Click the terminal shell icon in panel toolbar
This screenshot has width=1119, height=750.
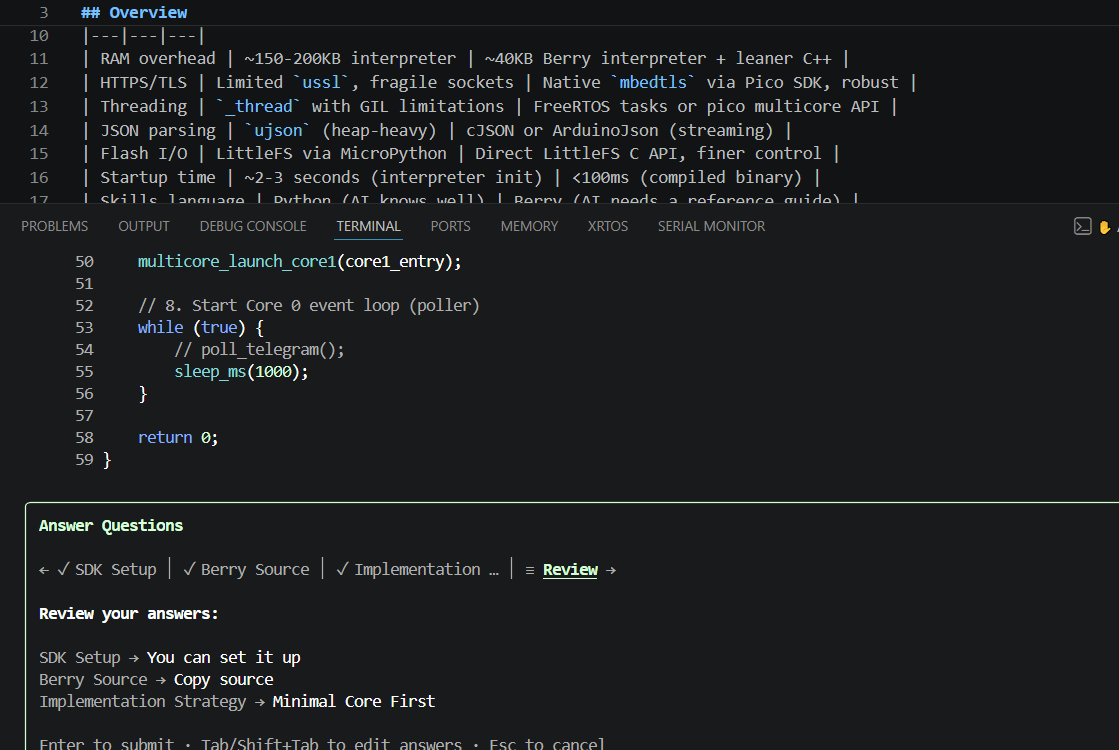[x=1082, y=226]
